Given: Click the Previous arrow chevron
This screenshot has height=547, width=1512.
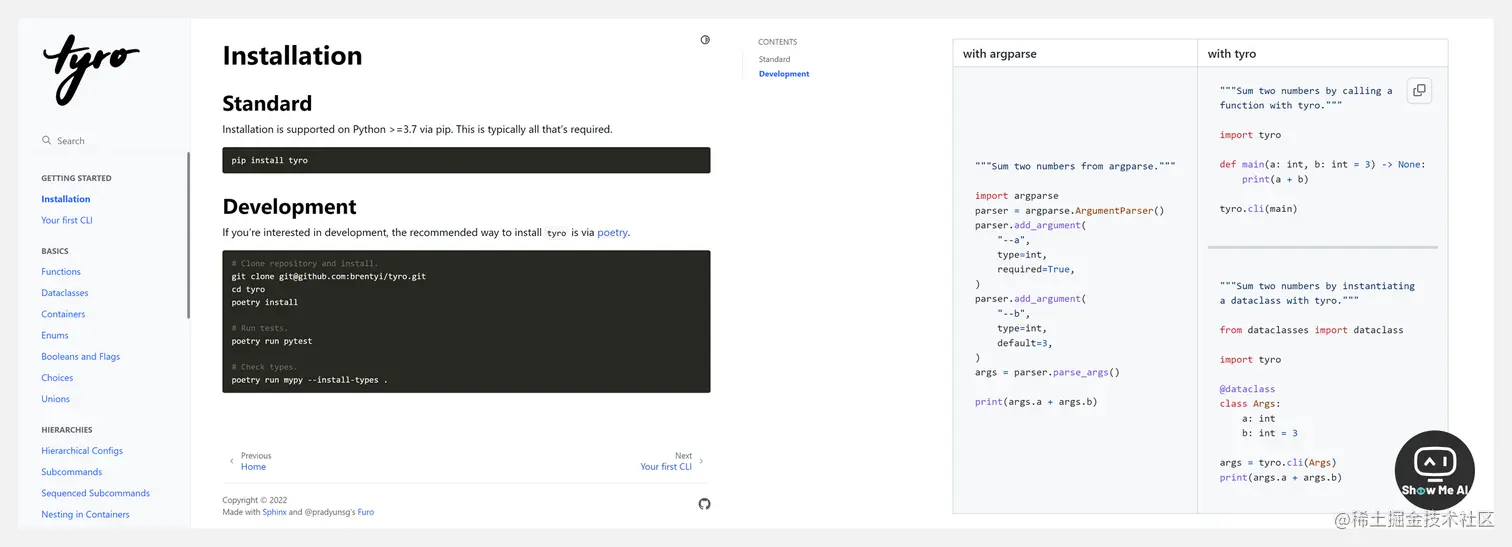Looking at the screenshot, I should coord(232,461).
